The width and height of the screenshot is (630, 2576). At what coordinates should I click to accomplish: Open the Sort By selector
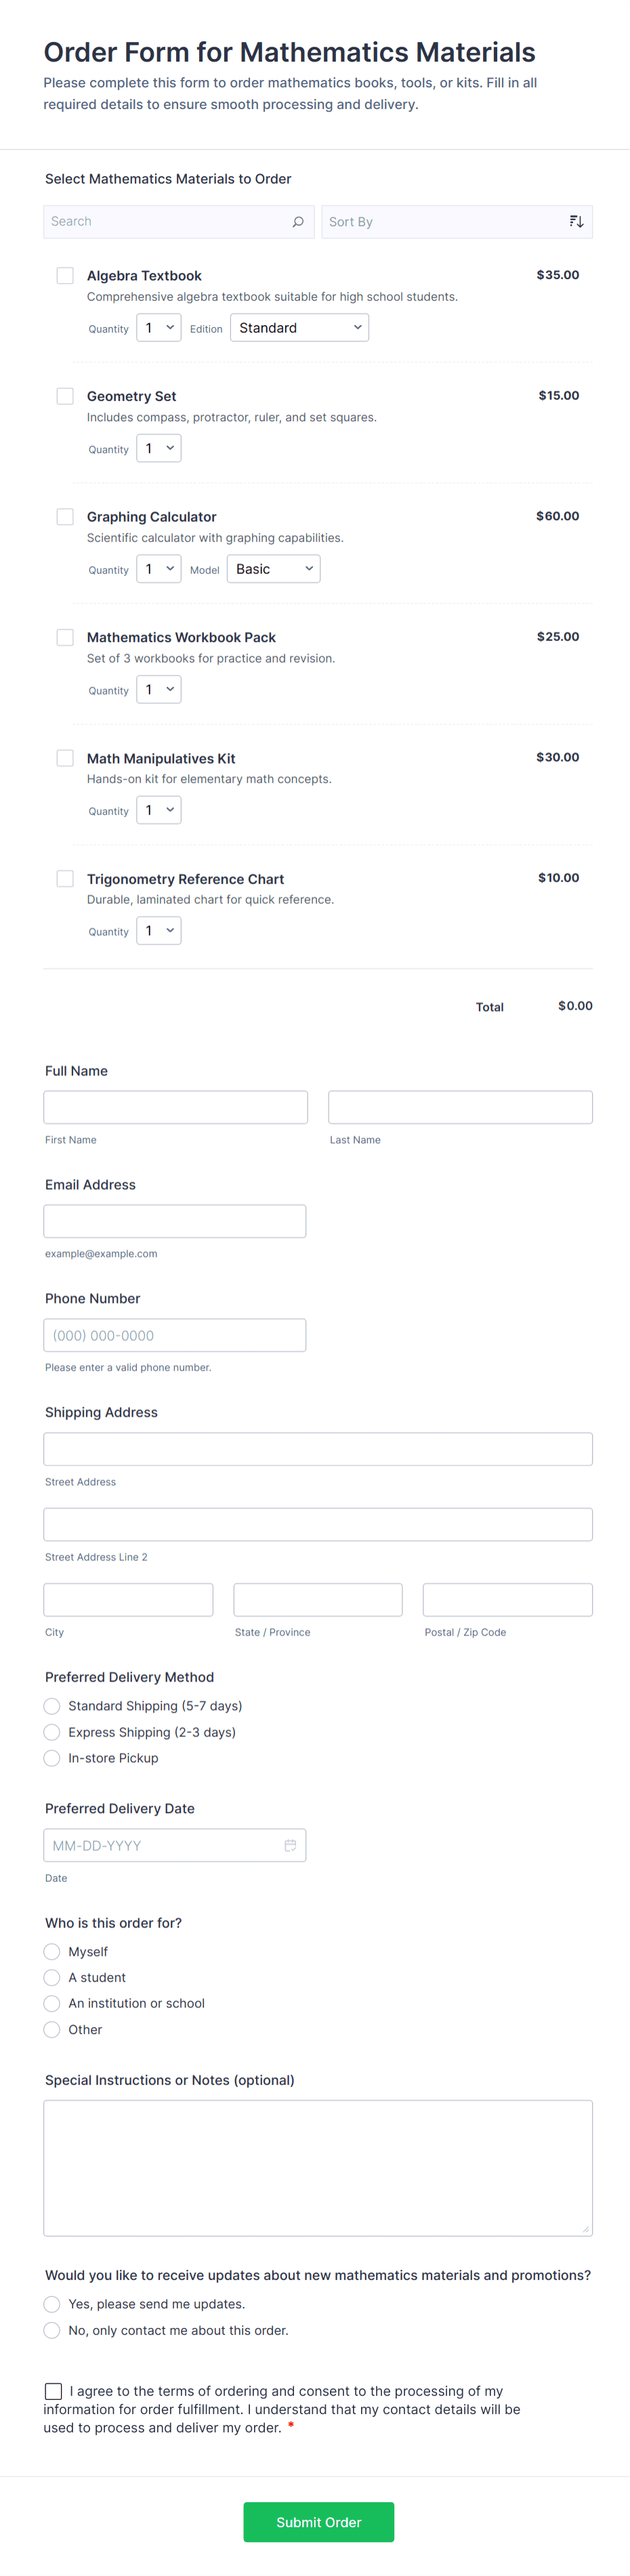457,221
